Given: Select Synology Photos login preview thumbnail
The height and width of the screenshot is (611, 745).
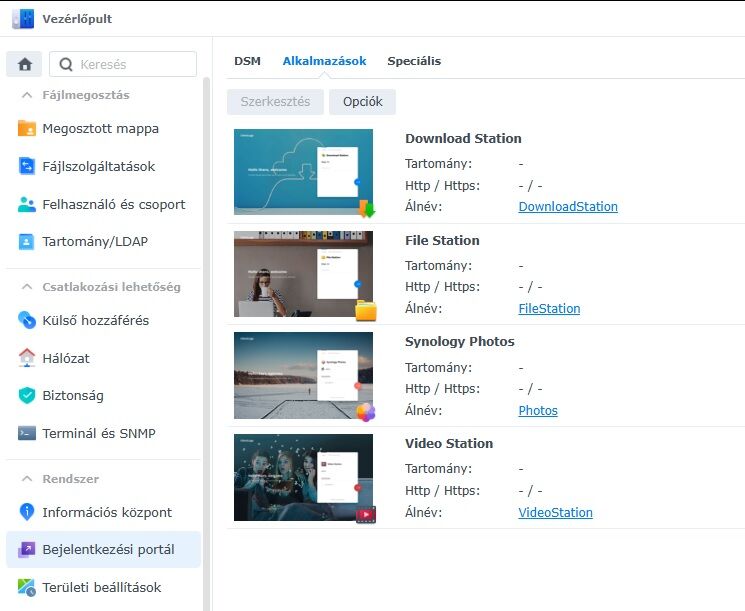Looking at the screenshot, I should point(303,375).
